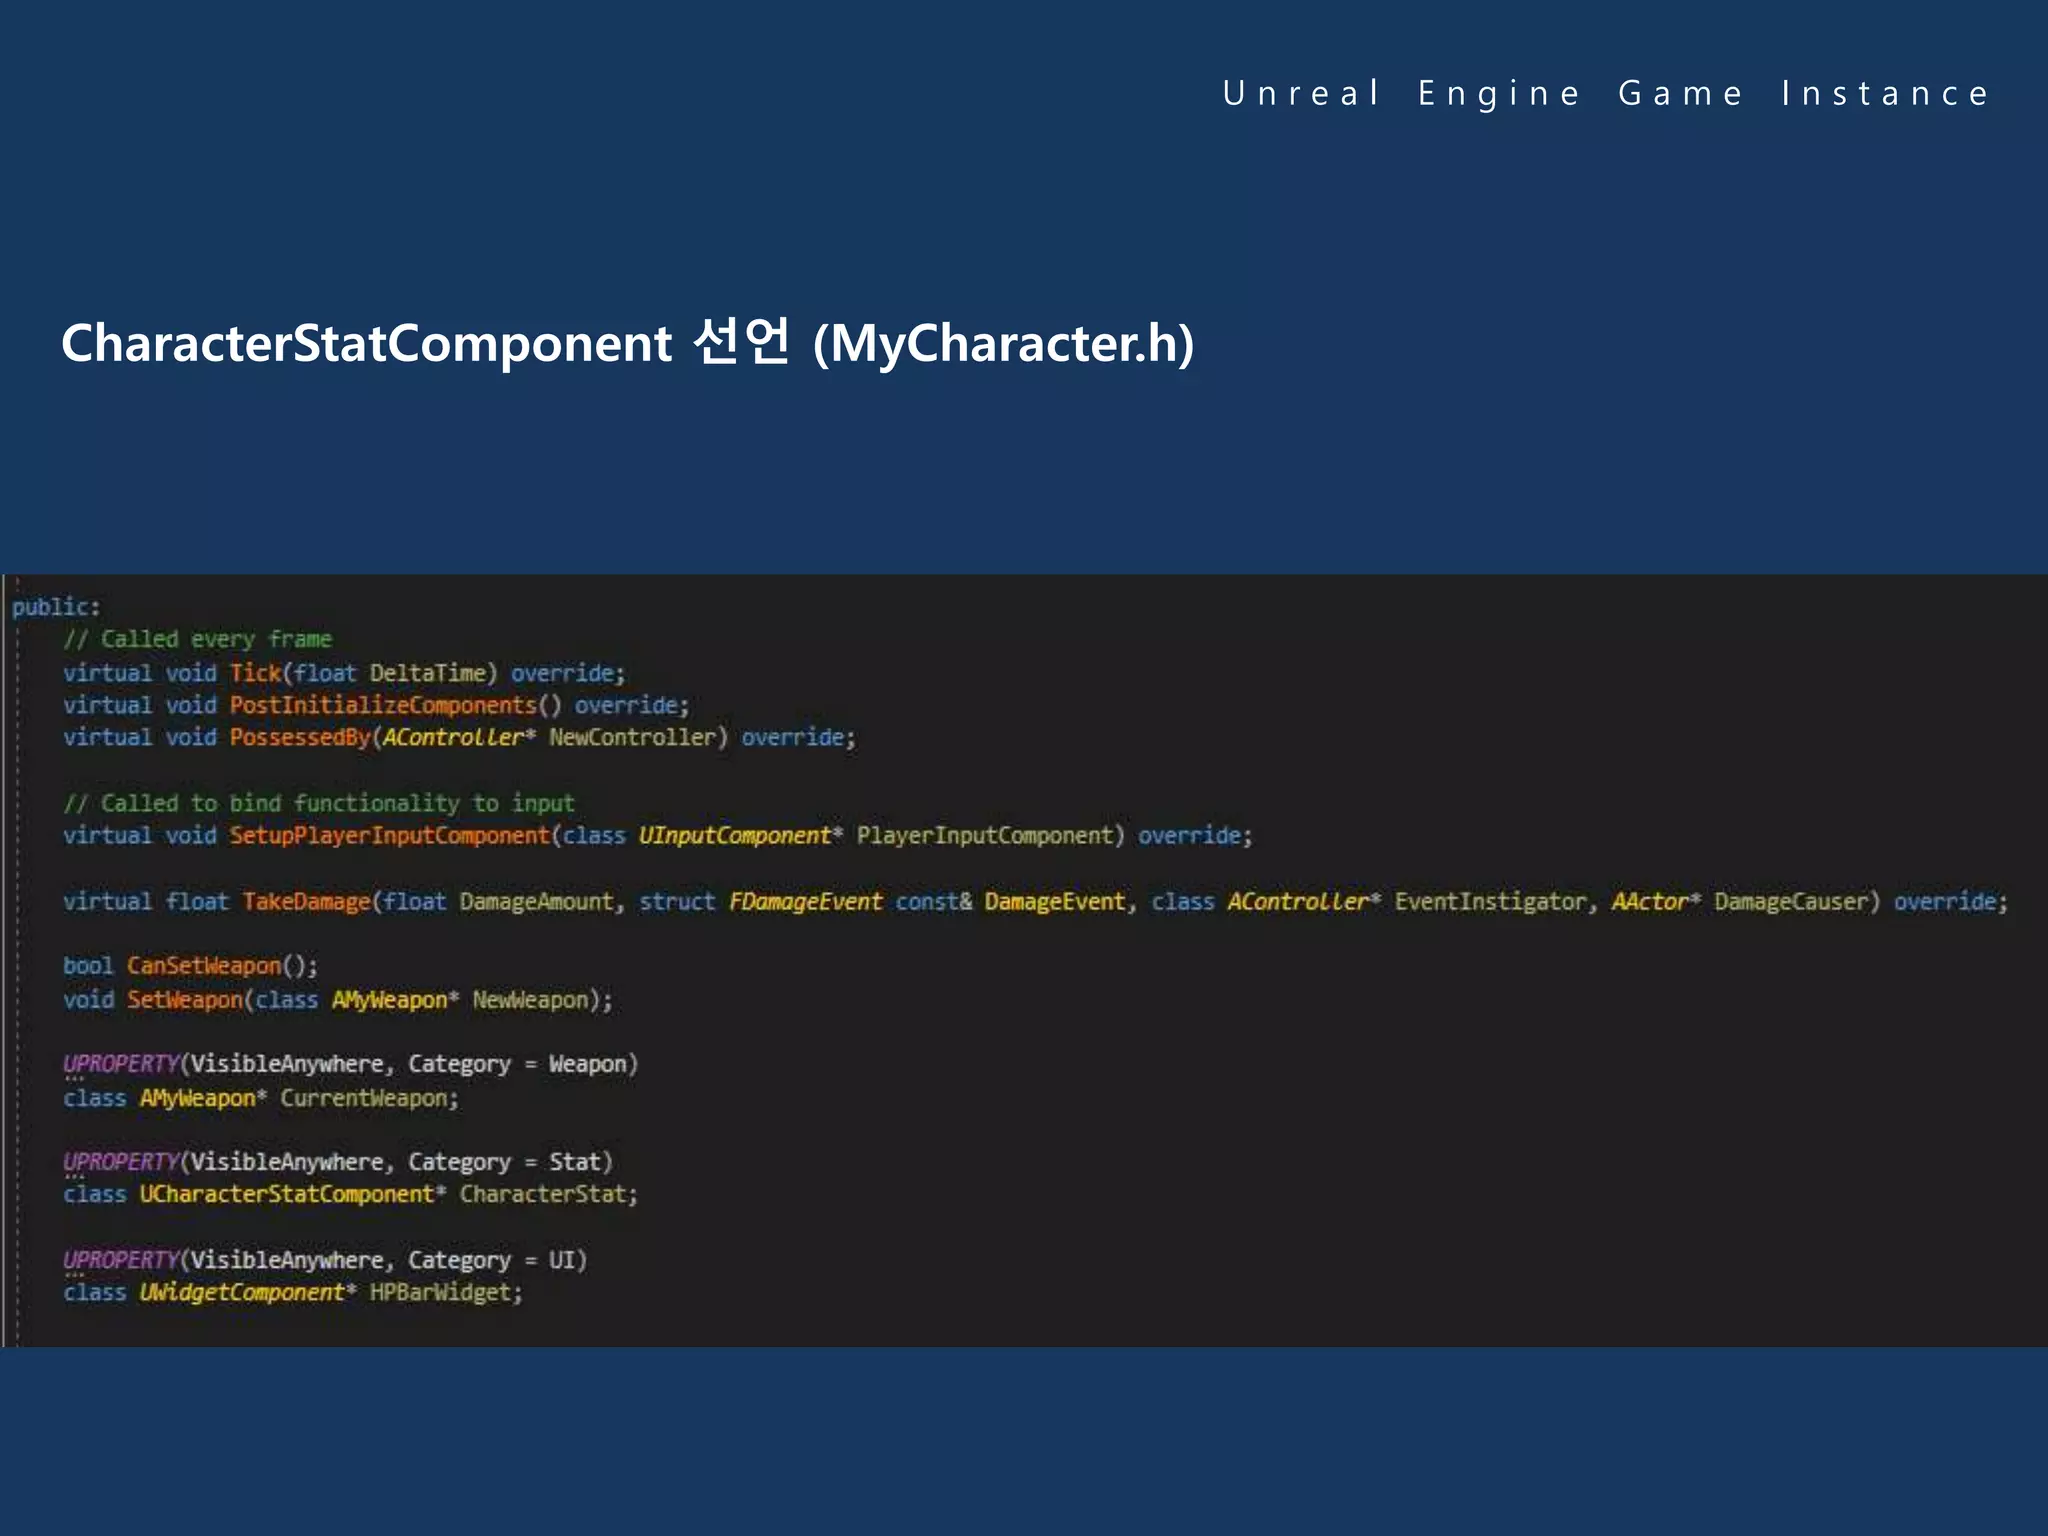Screen dimensions: 2048x1536
Task: Click SetupPlayerInputComponent function name
Action: [390, 835]
